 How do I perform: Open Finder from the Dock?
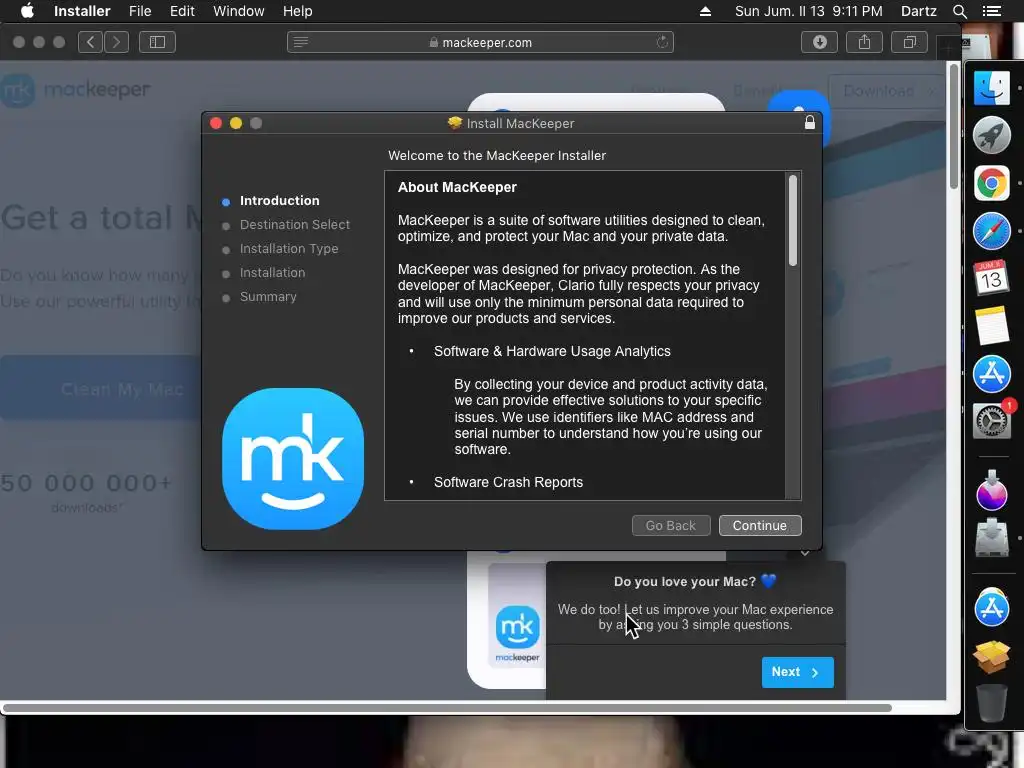[x=991, y=88]
